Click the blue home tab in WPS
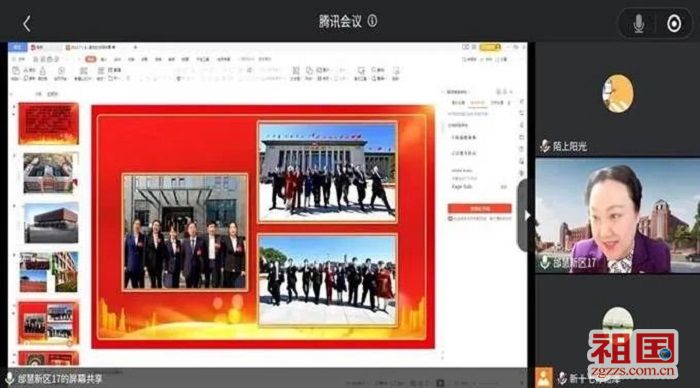700x388 pixels. (x=18, y=47)
